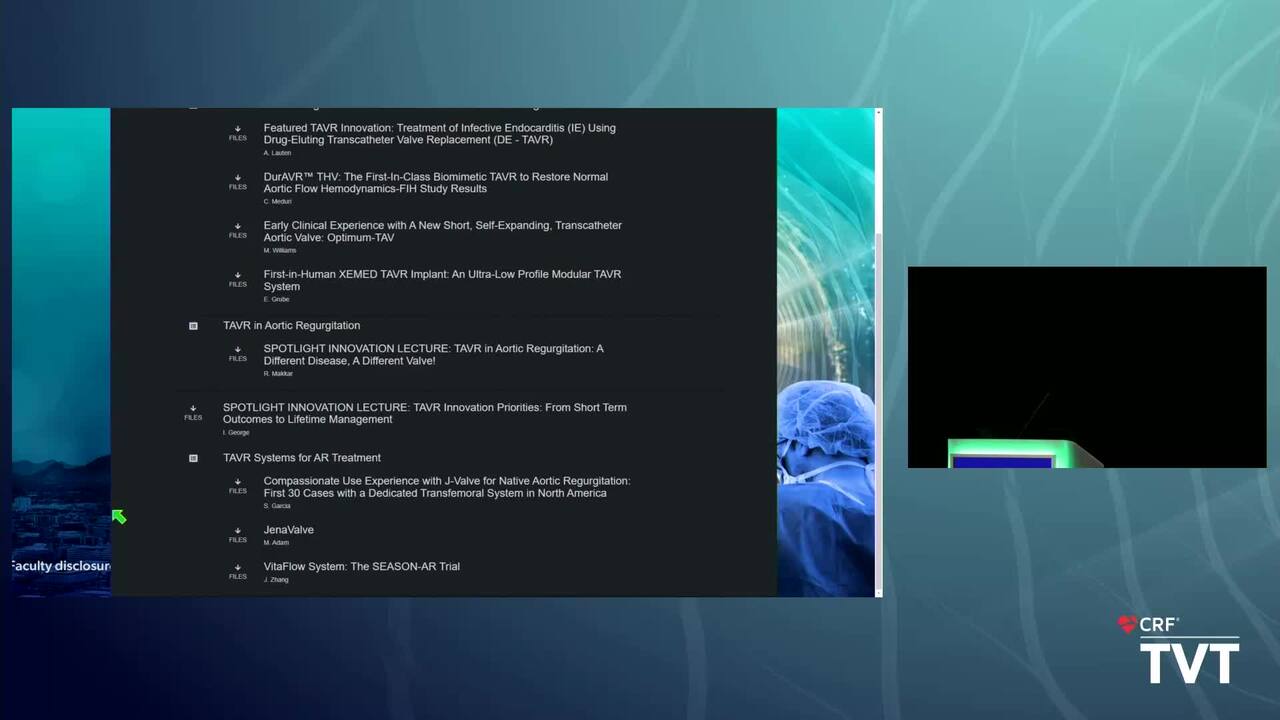1280x720 pixels.
Task: Collapse the TAVR in Aortic Regurgitation section
Action: click(x=193, y=326)
